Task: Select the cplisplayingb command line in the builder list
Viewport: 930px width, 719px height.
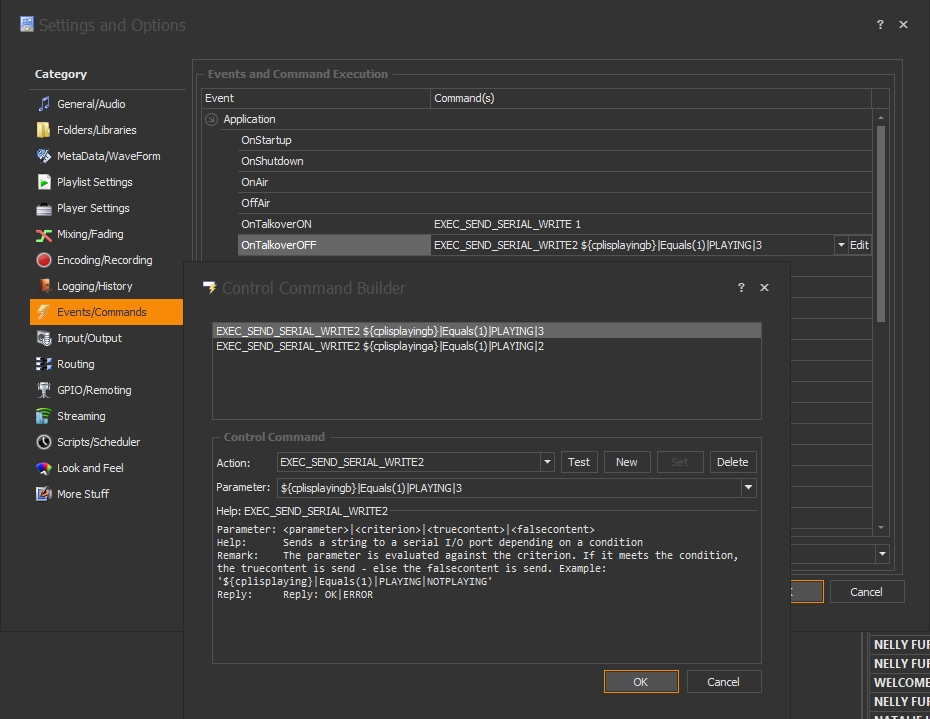Action: click(x=486, y=331)
